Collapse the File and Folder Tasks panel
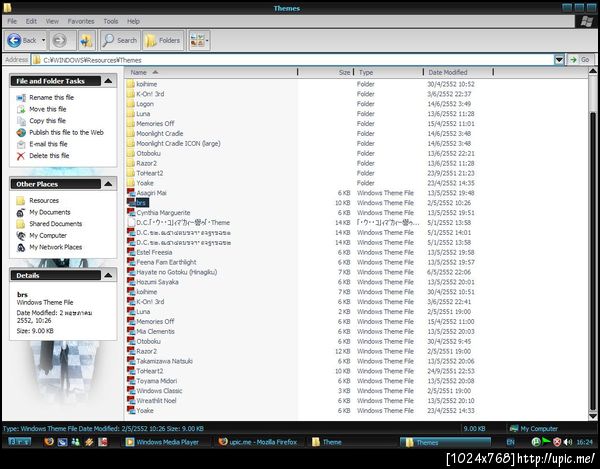 click(108, 81)
